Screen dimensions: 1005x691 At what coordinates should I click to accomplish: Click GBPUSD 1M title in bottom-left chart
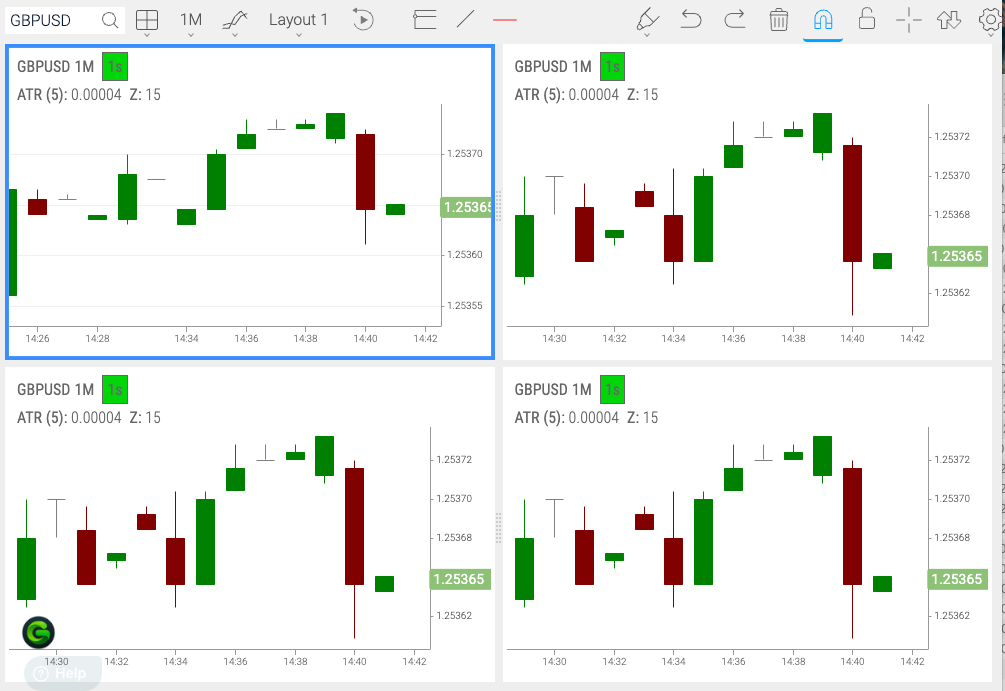[56, 390]
